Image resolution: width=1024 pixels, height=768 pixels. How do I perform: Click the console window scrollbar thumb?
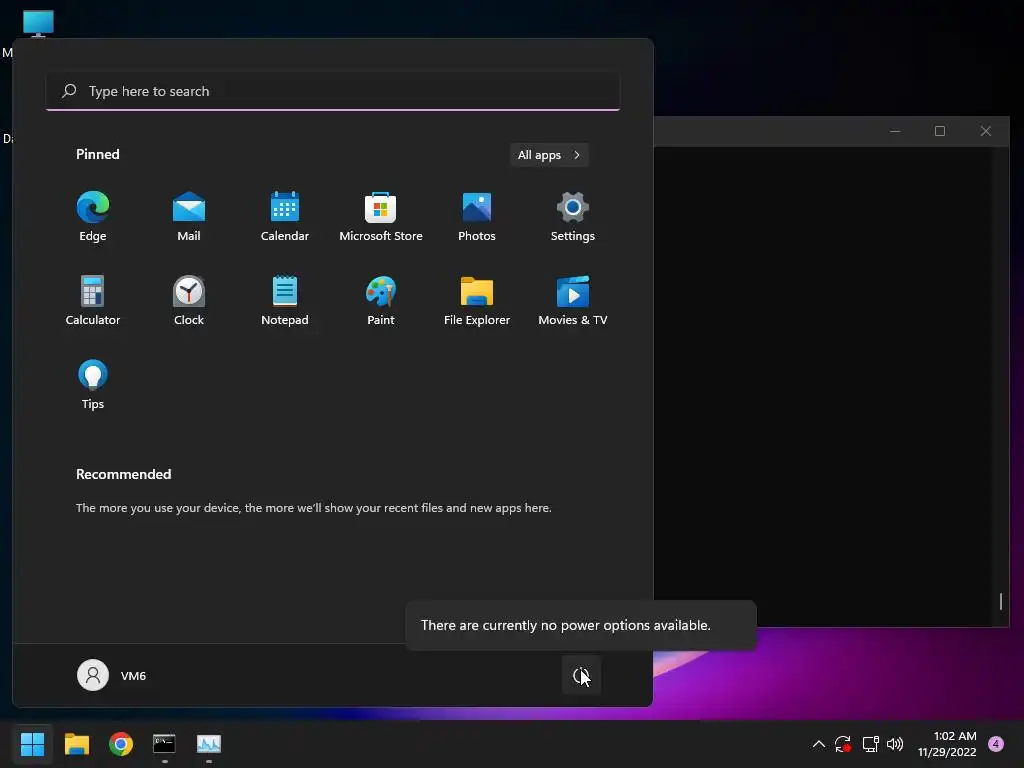coord(1000,601)
